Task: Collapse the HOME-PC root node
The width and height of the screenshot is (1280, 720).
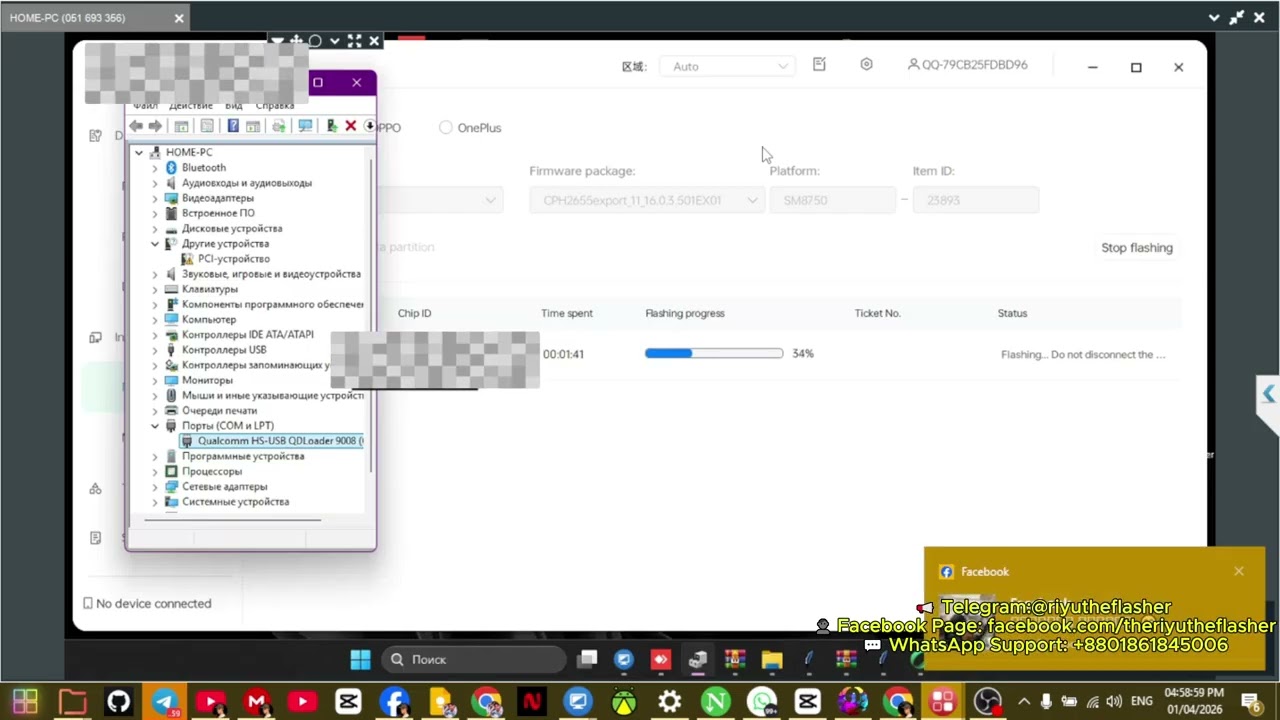Action: [x=139, y=152]
